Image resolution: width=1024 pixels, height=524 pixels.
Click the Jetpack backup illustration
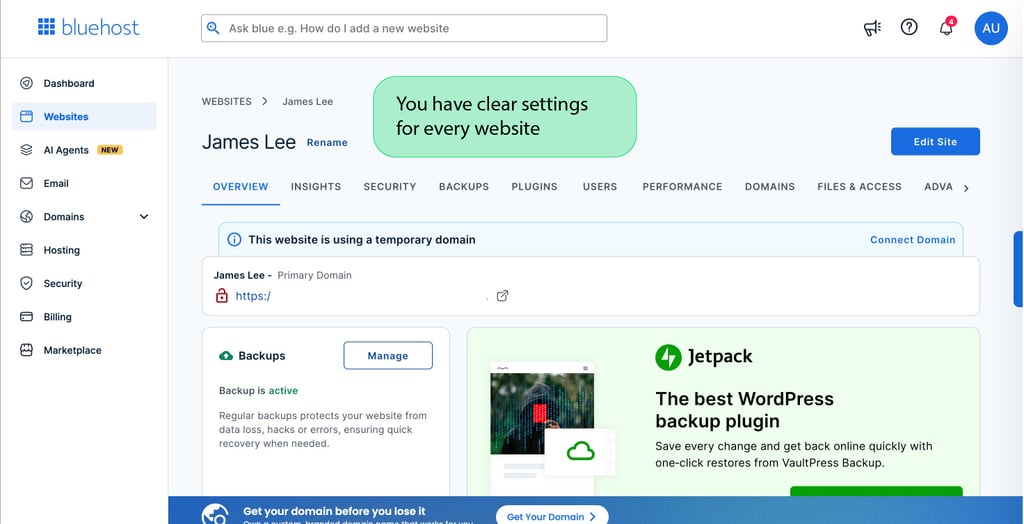click(x=552, y=427)
